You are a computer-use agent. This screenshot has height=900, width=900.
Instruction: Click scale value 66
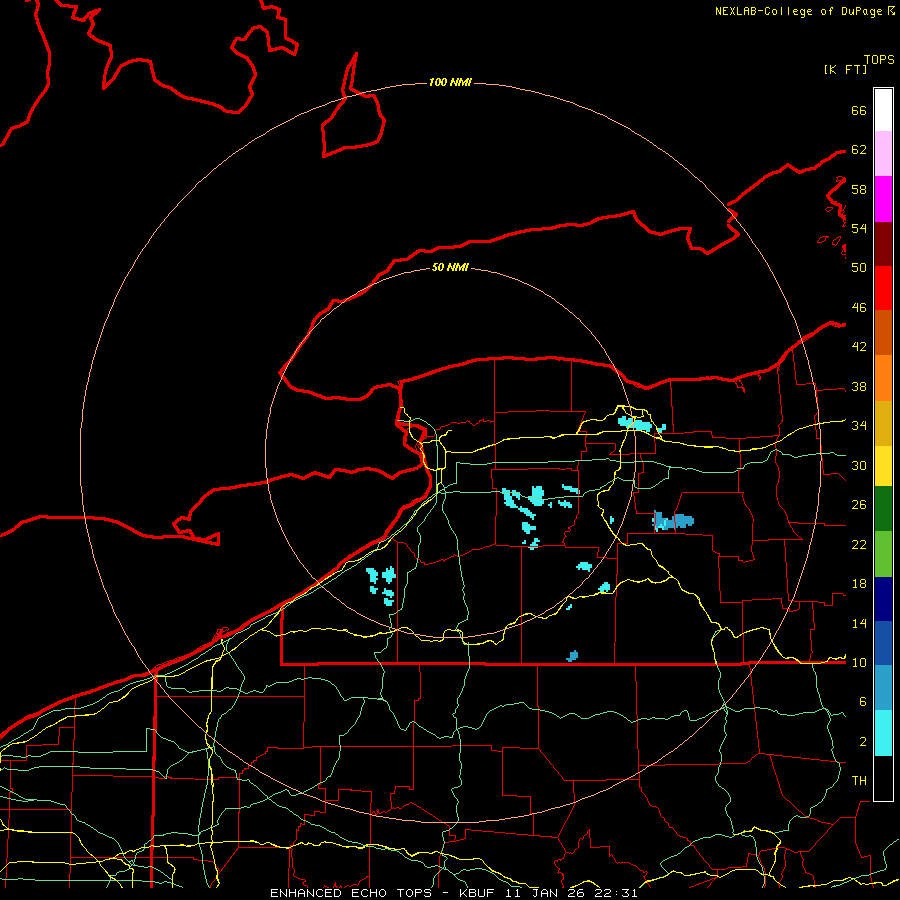coord(859,111)
